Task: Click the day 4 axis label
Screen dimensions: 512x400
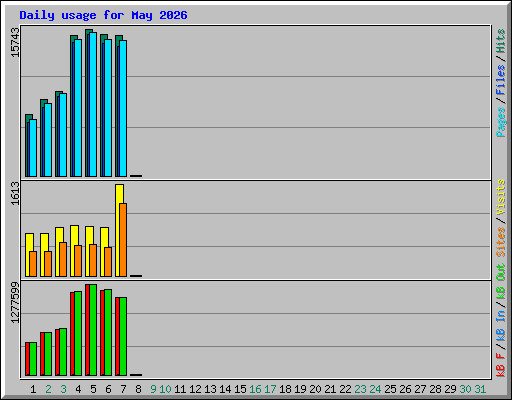Action: coord(78,389)
